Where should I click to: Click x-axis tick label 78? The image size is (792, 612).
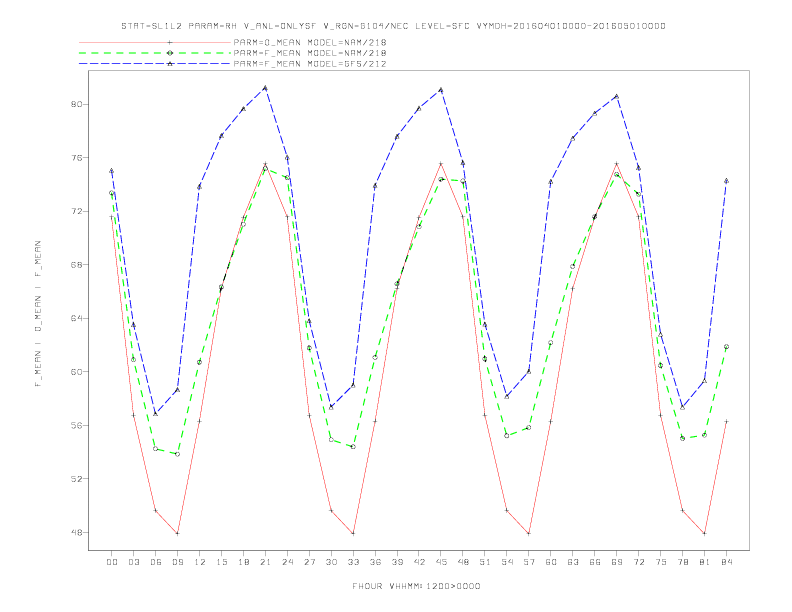(682, 562)
